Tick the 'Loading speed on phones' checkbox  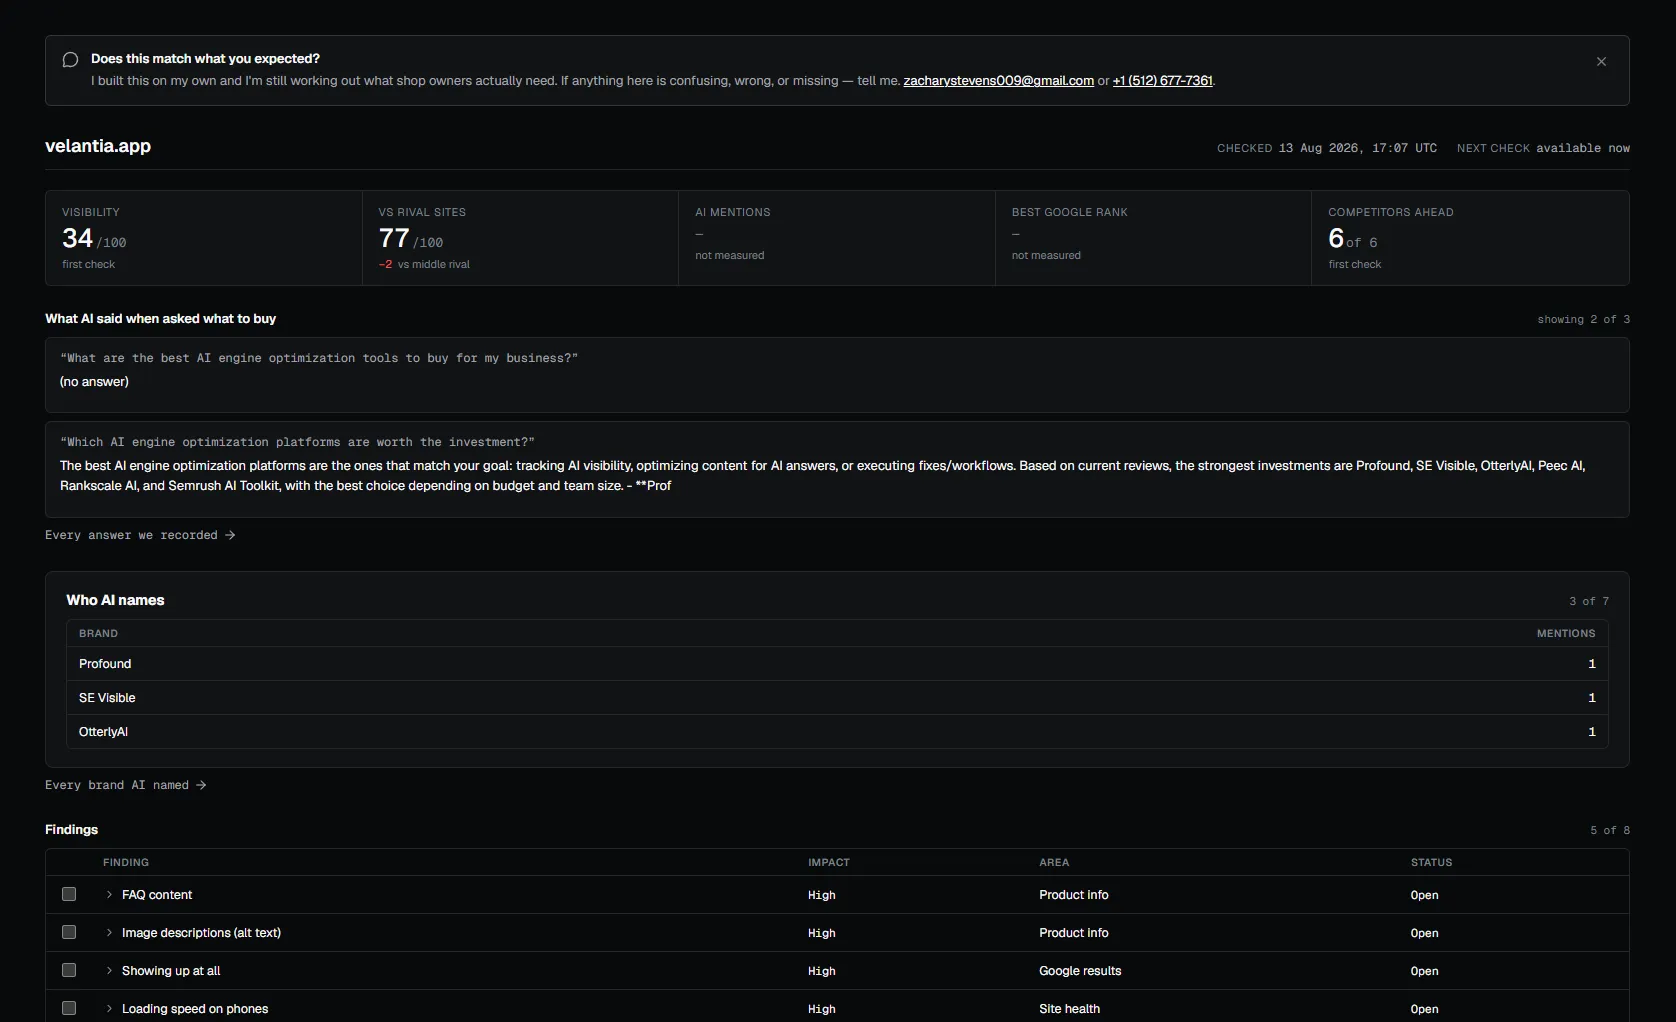click(69, 1008)
